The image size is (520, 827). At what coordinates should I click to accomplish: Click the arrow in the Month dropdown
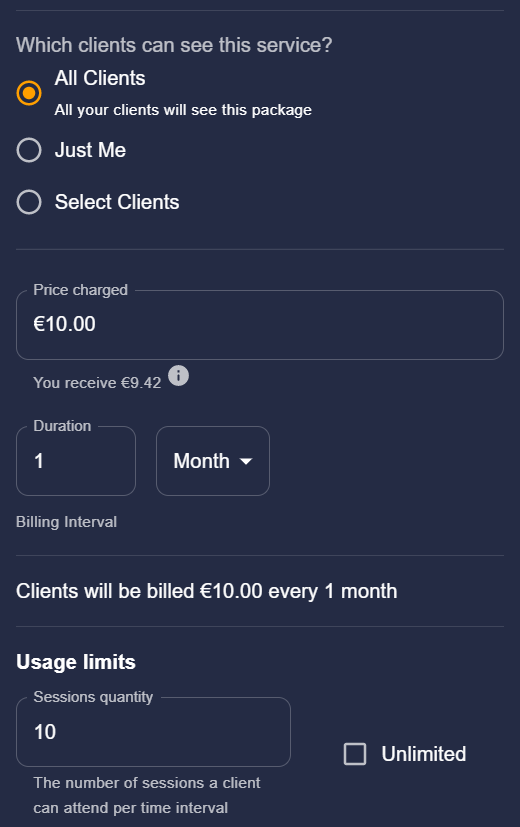[246, 461]
